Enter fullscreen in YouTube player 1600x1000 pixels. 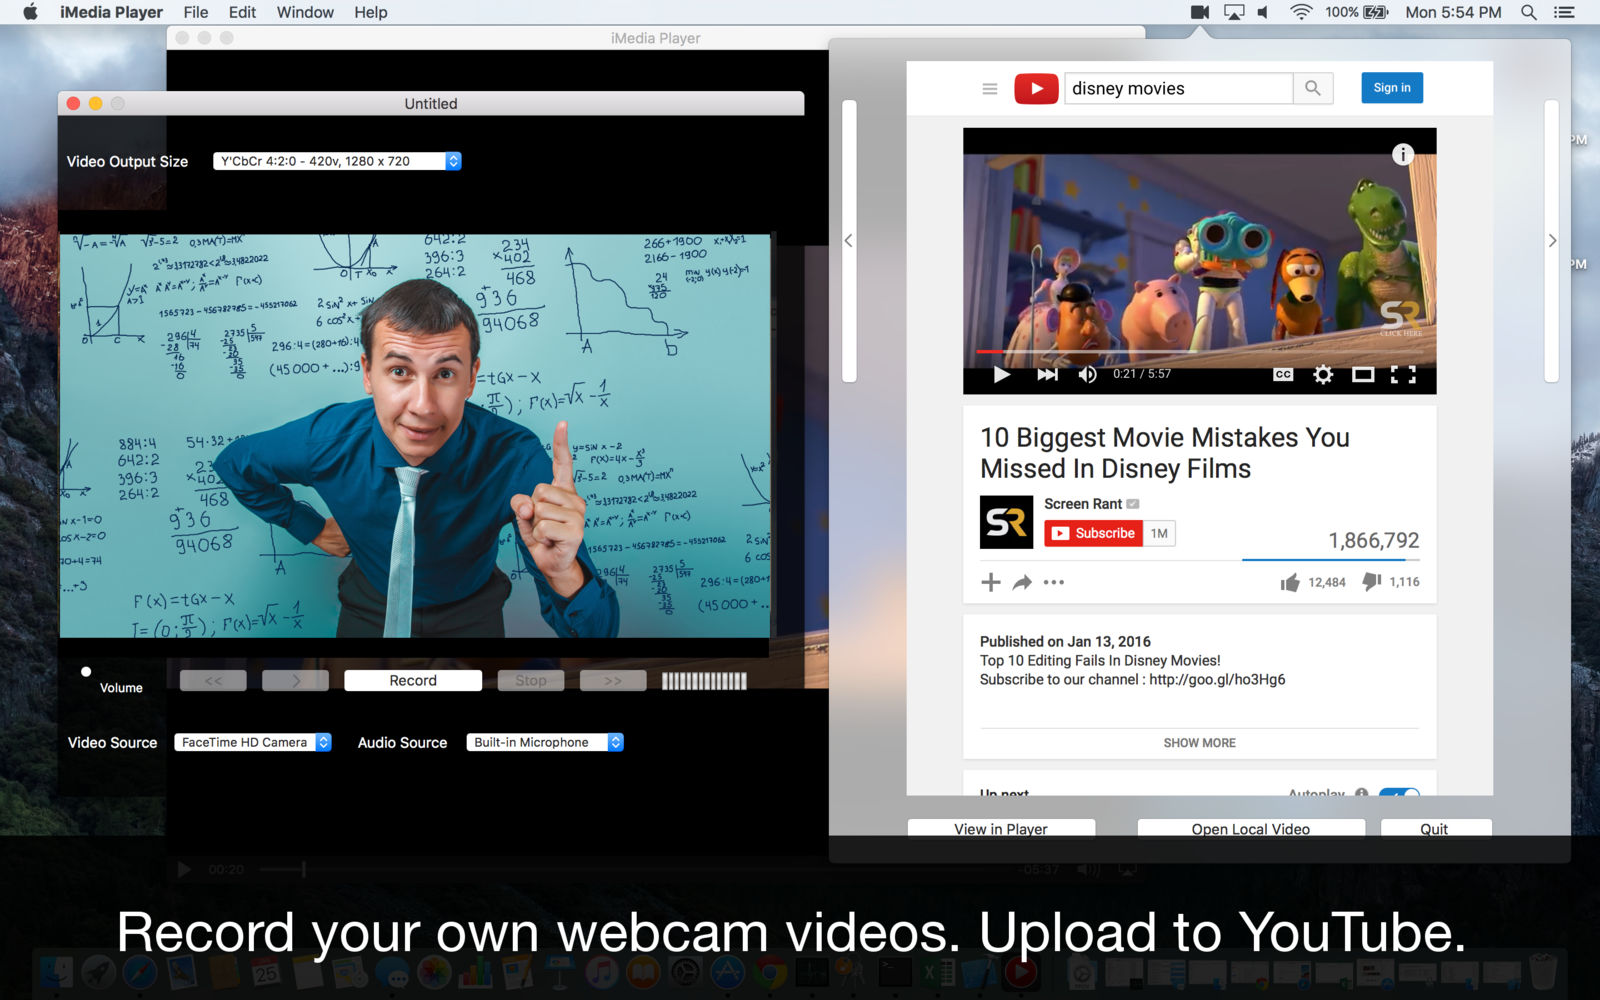point(1403,374)
